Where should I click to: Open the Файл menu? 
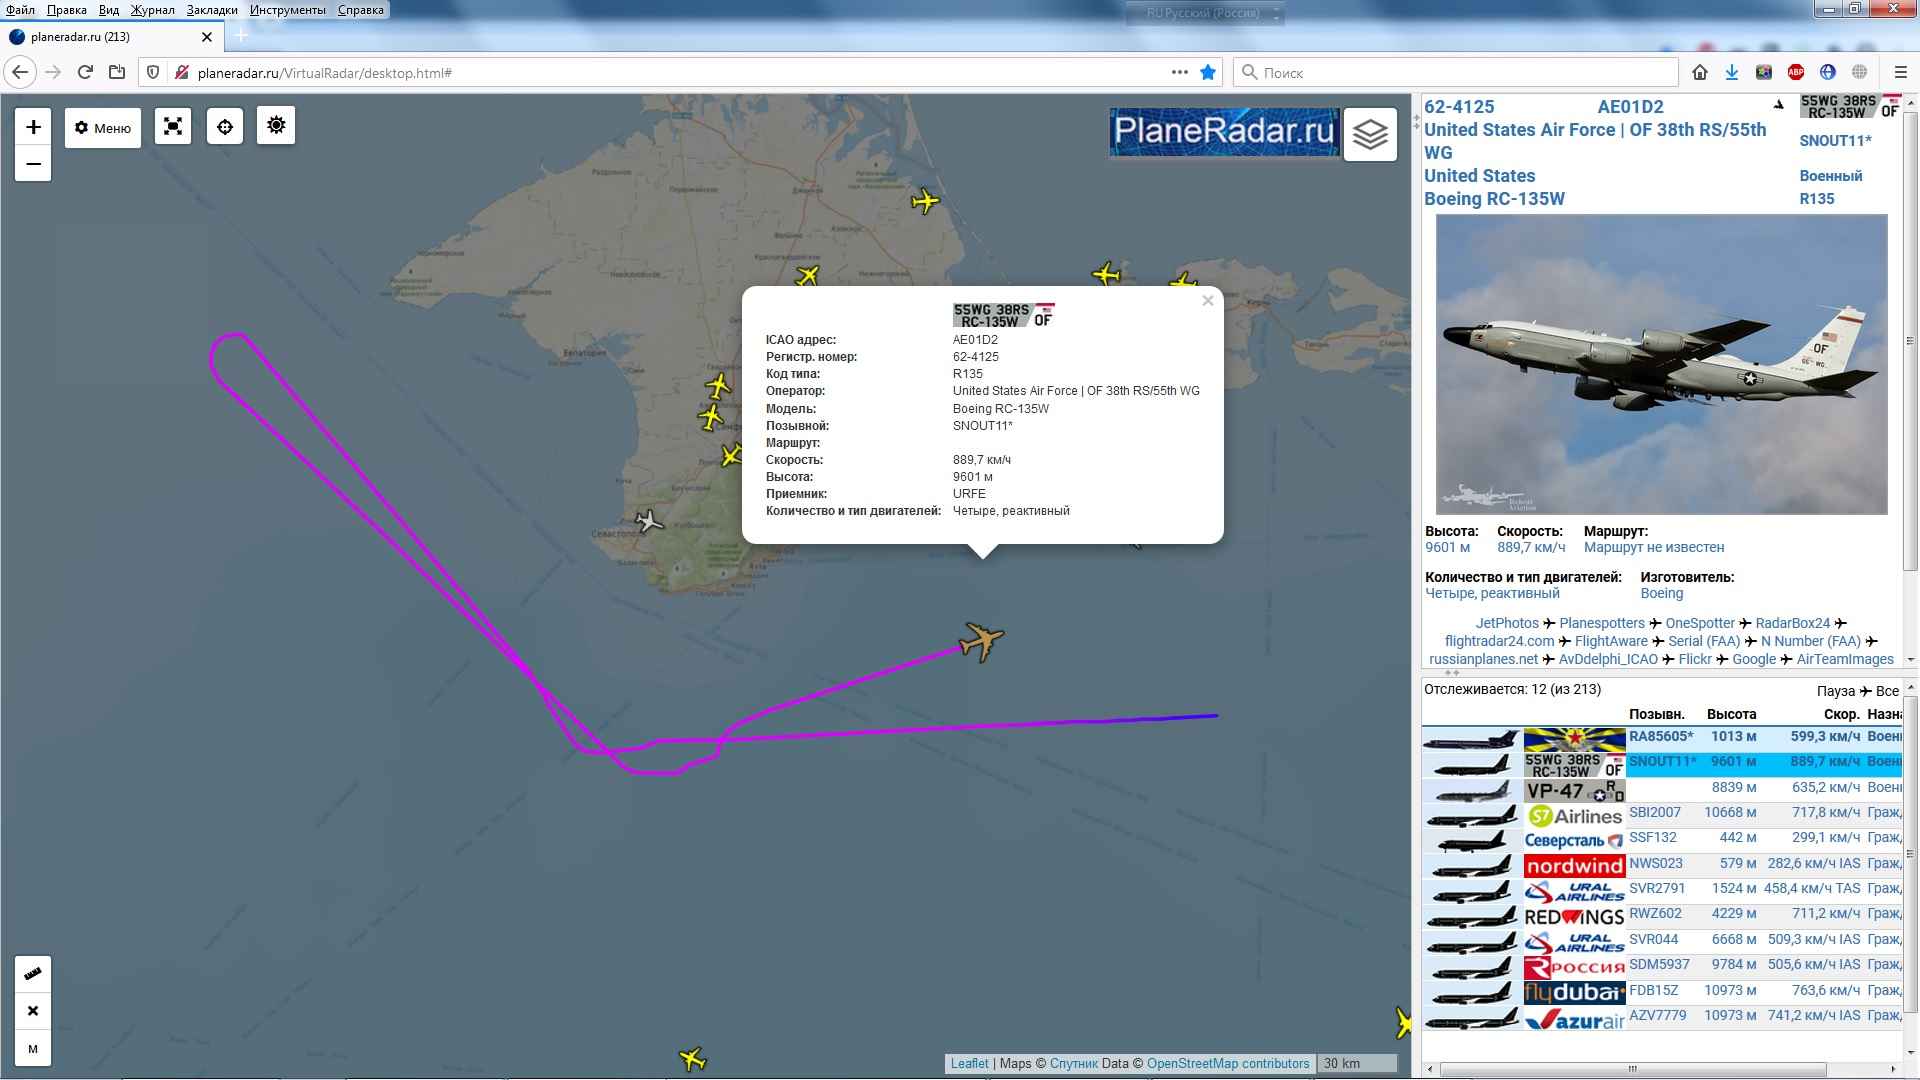tap(20, 10)
